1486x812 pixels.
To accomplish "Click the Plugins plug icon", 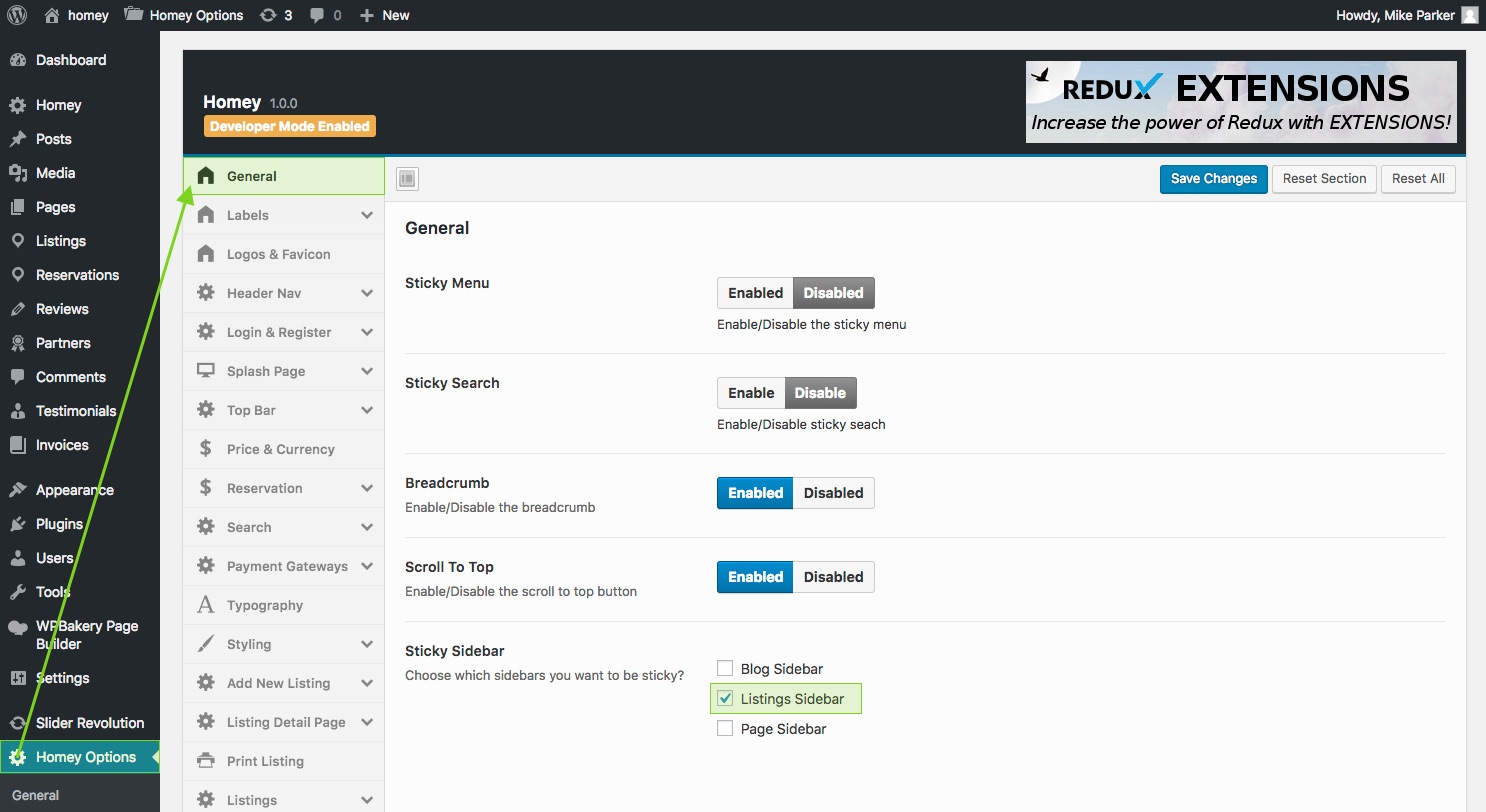I will (x=17, y=524).
